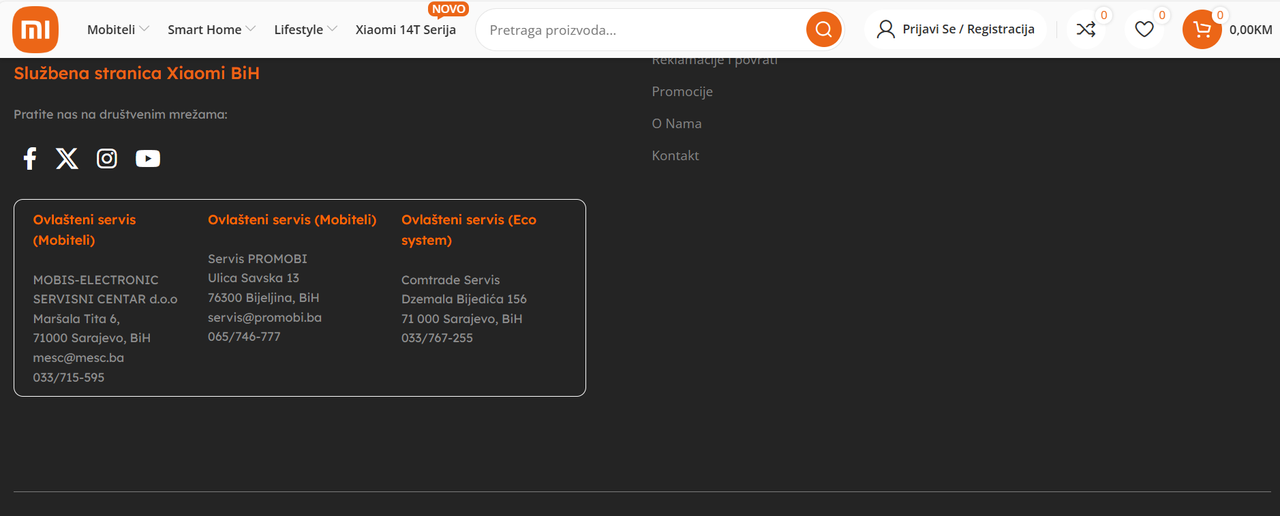This screenshot has width=1280, height=516.
Task: Open Prijavi Se / Registracija
Action: (x=968, y=29)
